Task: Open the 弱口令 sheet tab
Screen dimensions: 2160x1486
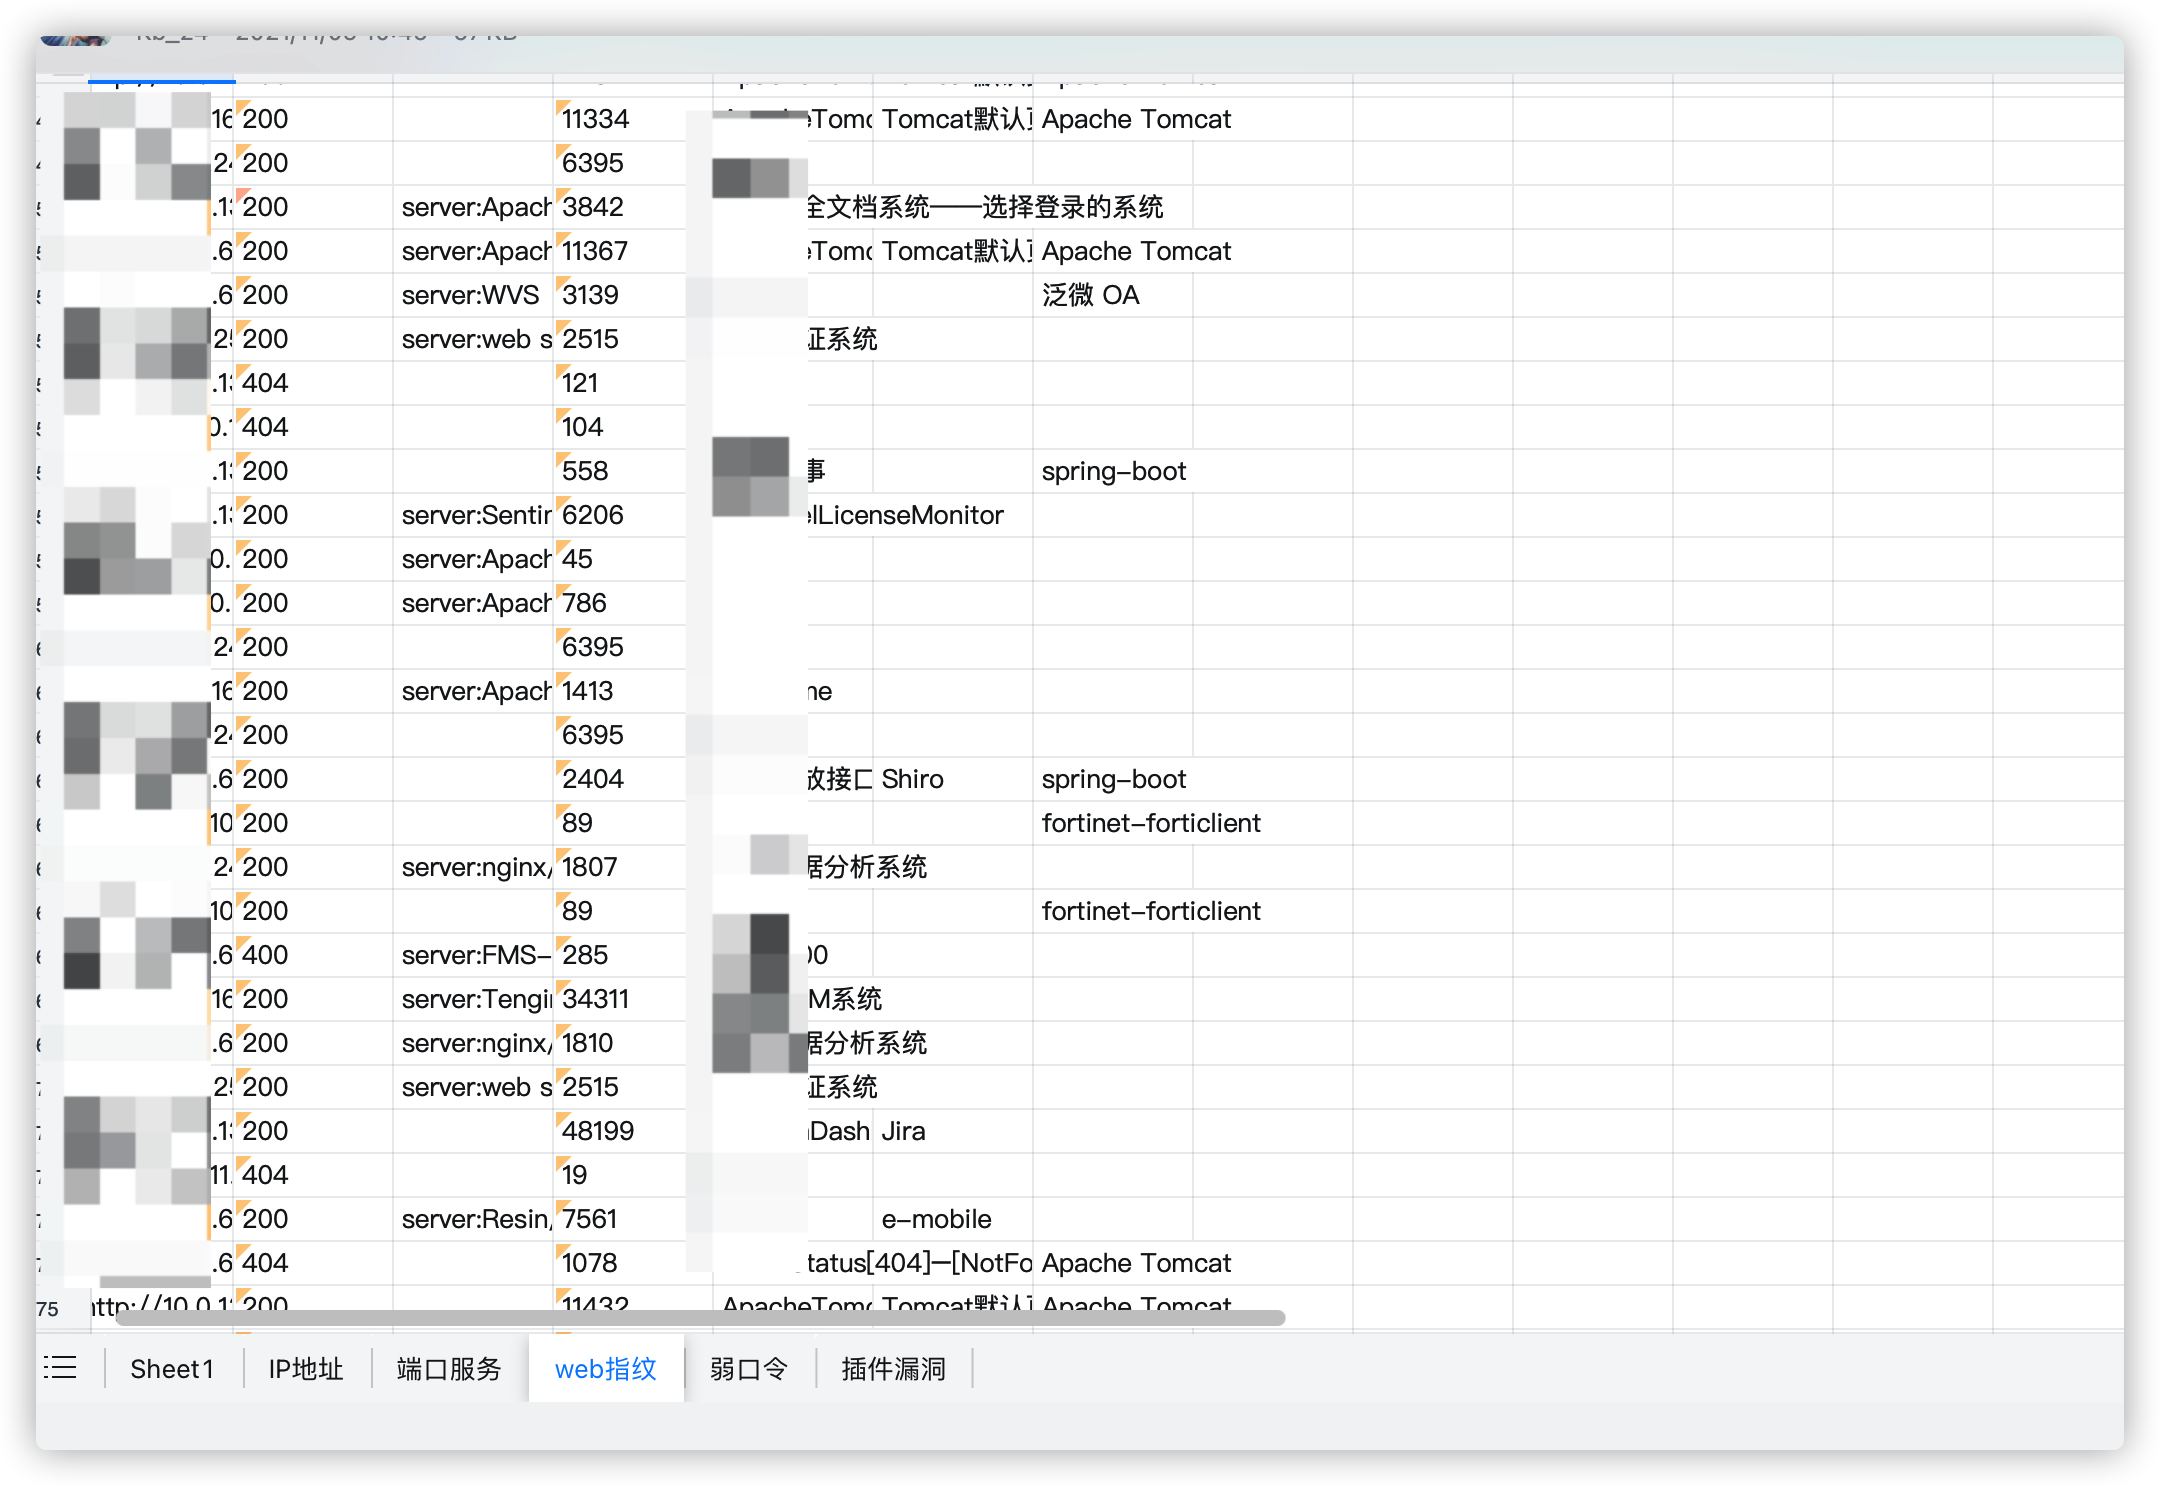Action: point(749,1368)
